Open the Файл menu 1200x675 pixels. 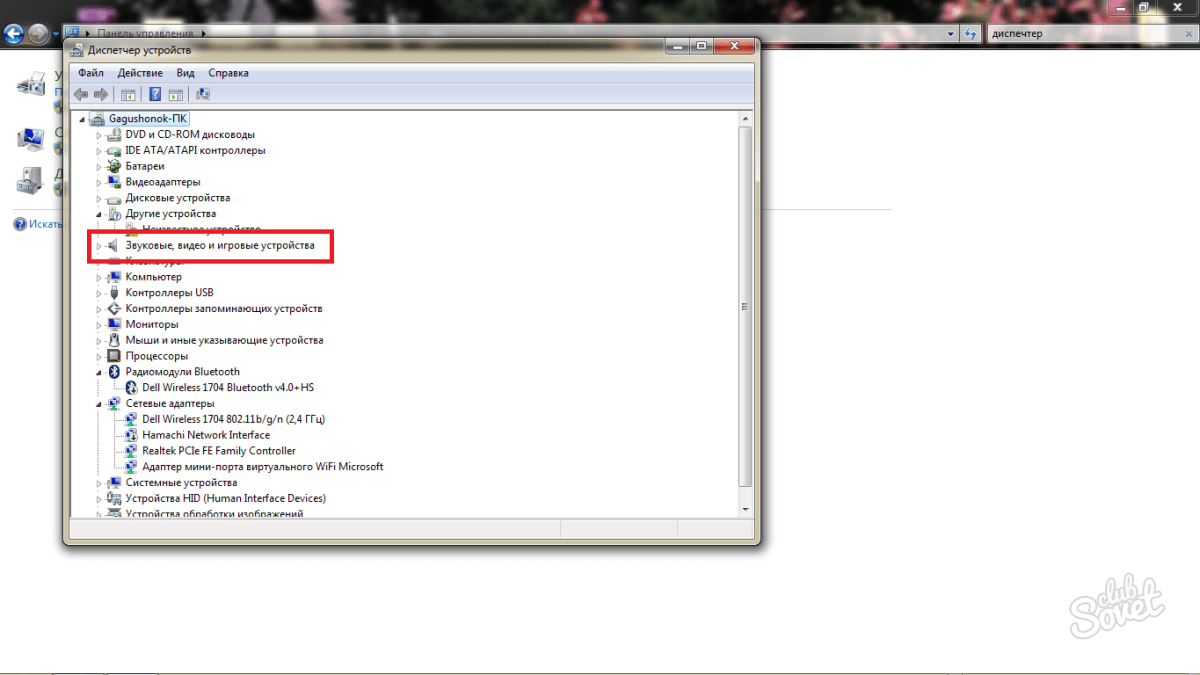tap(90, 73)
